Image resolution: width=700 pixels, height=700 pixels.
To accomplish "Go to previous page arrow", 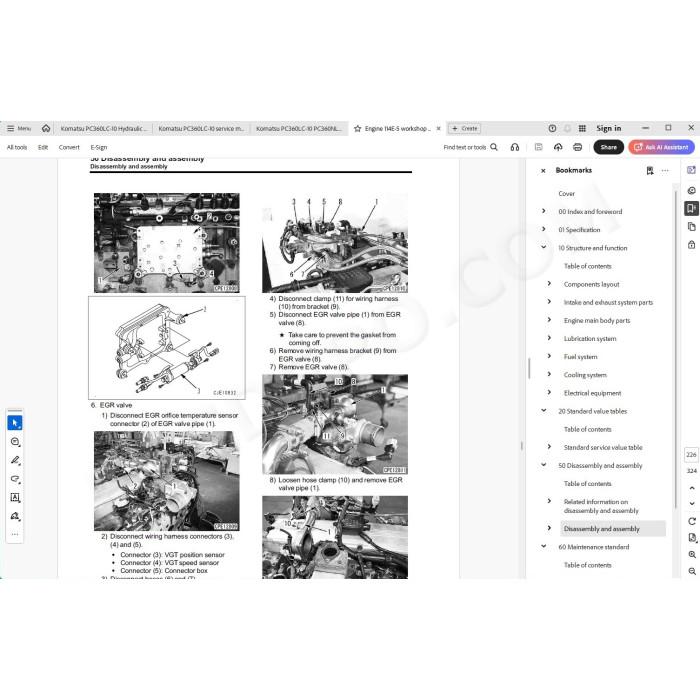I will coord(692,488).
